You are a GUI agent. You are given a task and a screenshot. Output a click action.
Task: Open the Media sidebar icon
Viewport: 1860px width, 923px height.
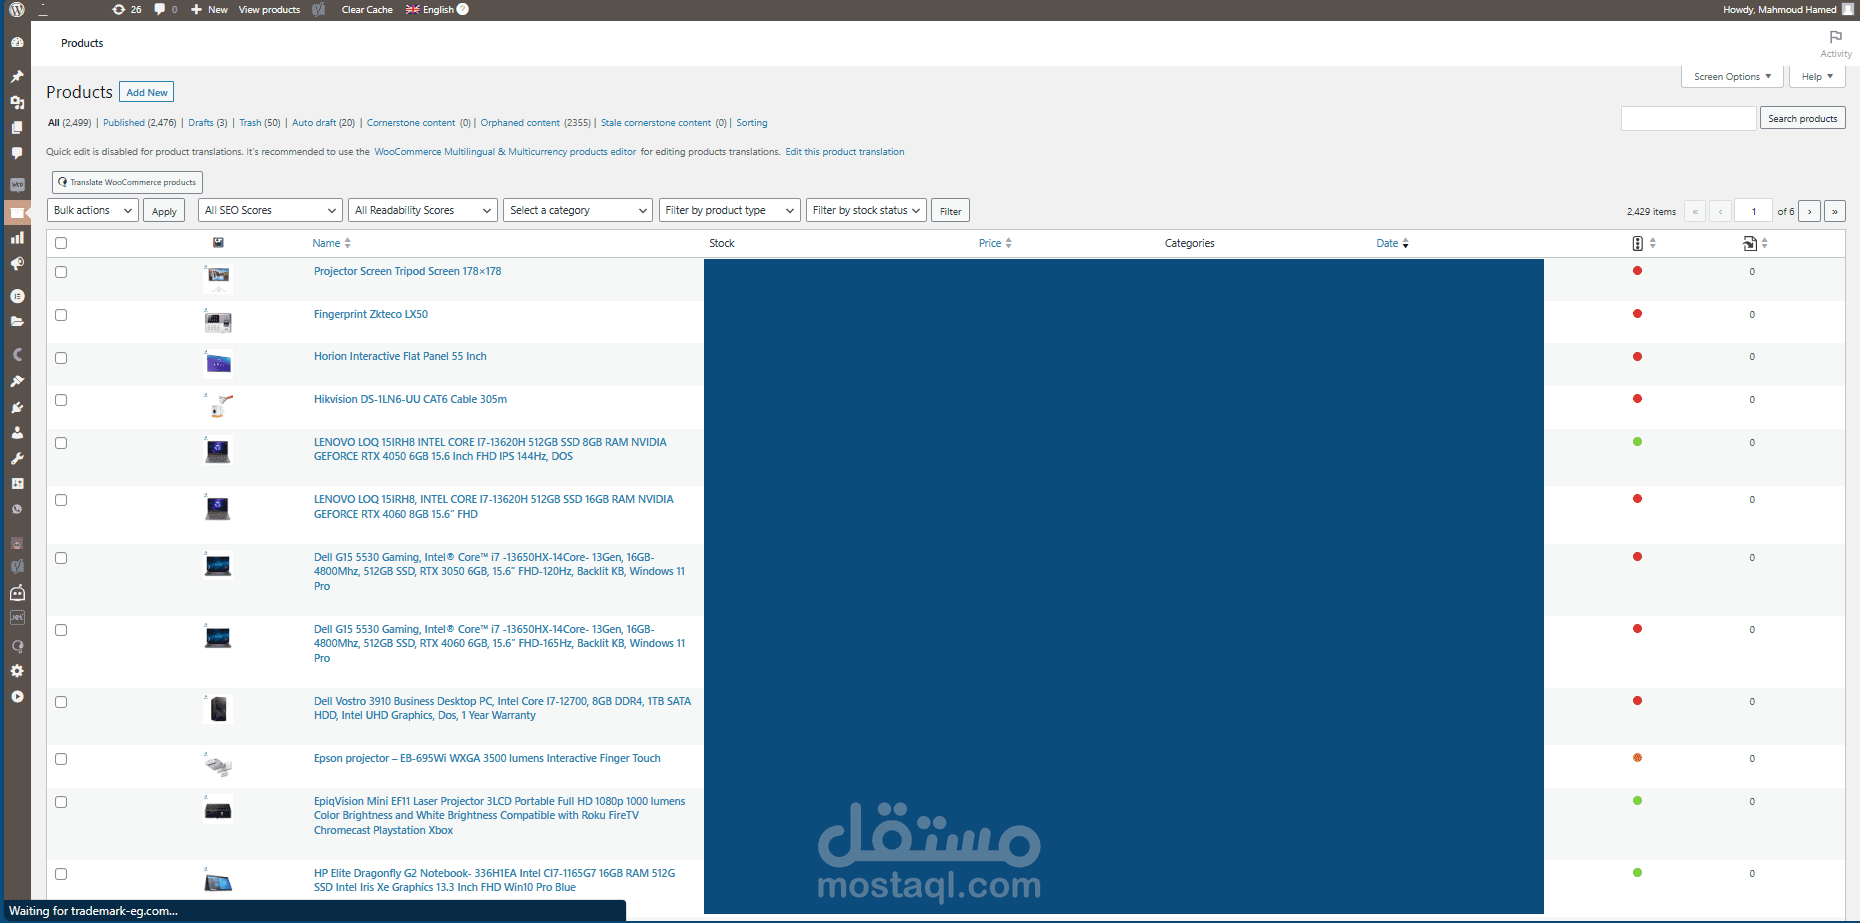point(17,102)
